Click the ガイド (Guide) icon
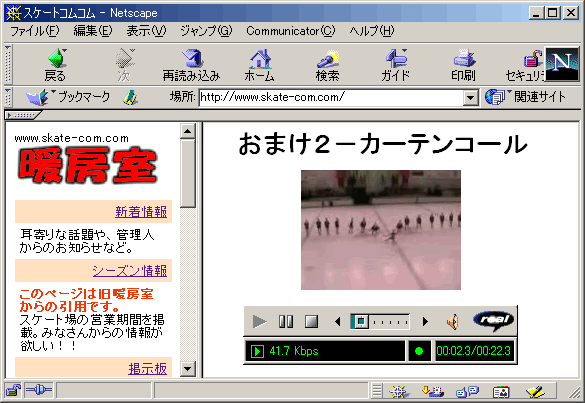The height and width of the screenshot is (403, 585). click(395, 59)
